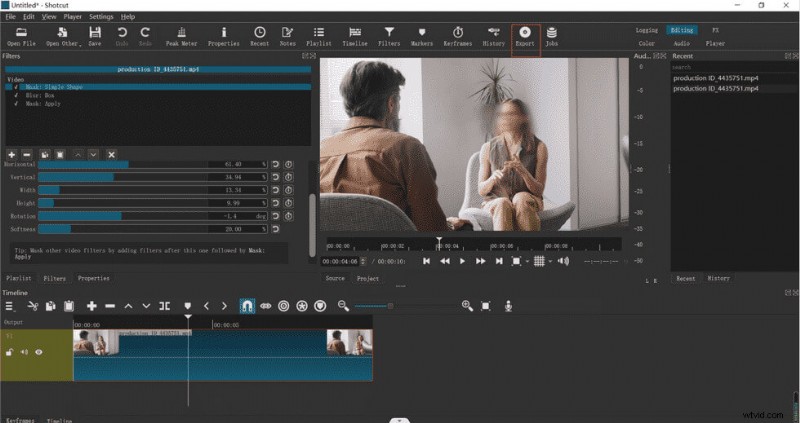Open the zoom fit dropdown arrow in player
800x423 pixels.
point(527,261)
